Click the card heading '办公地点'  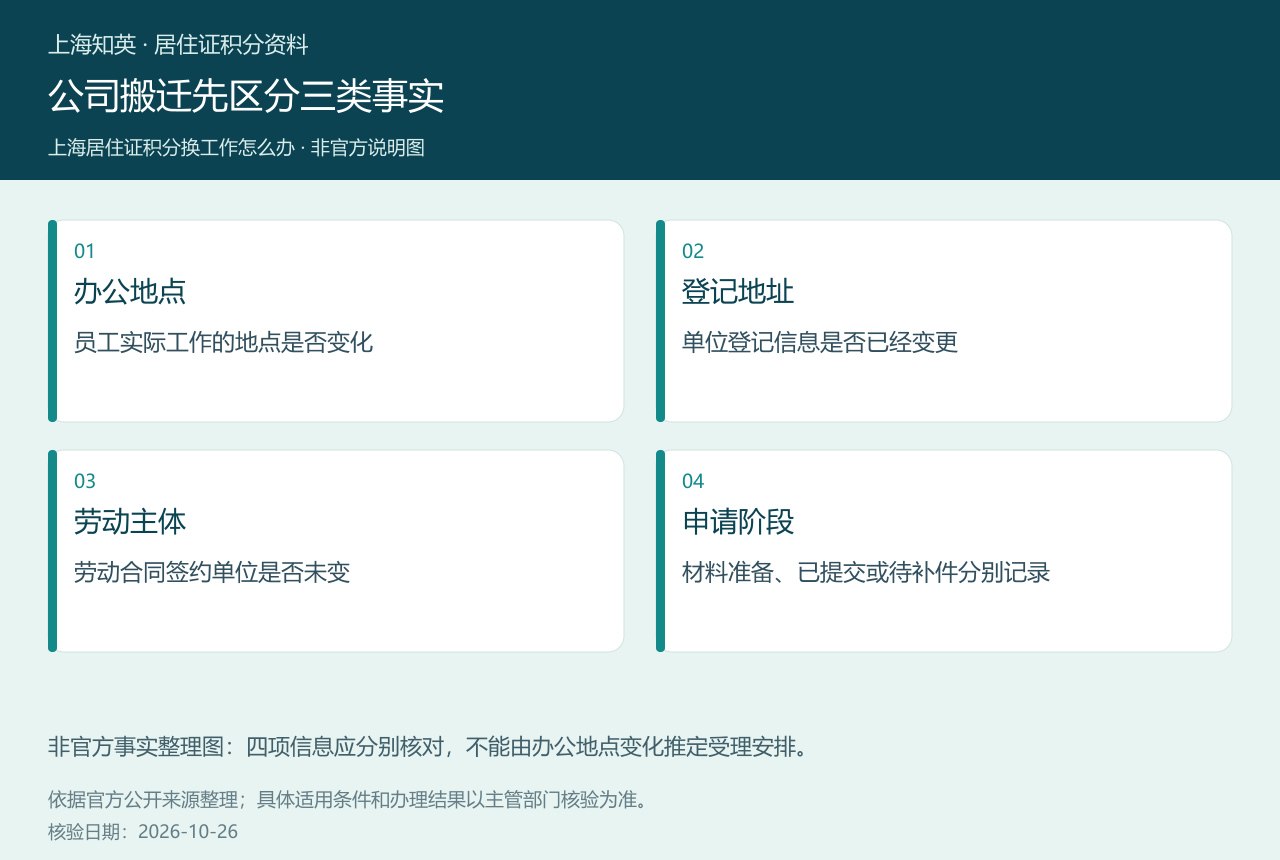click(130, 292)
